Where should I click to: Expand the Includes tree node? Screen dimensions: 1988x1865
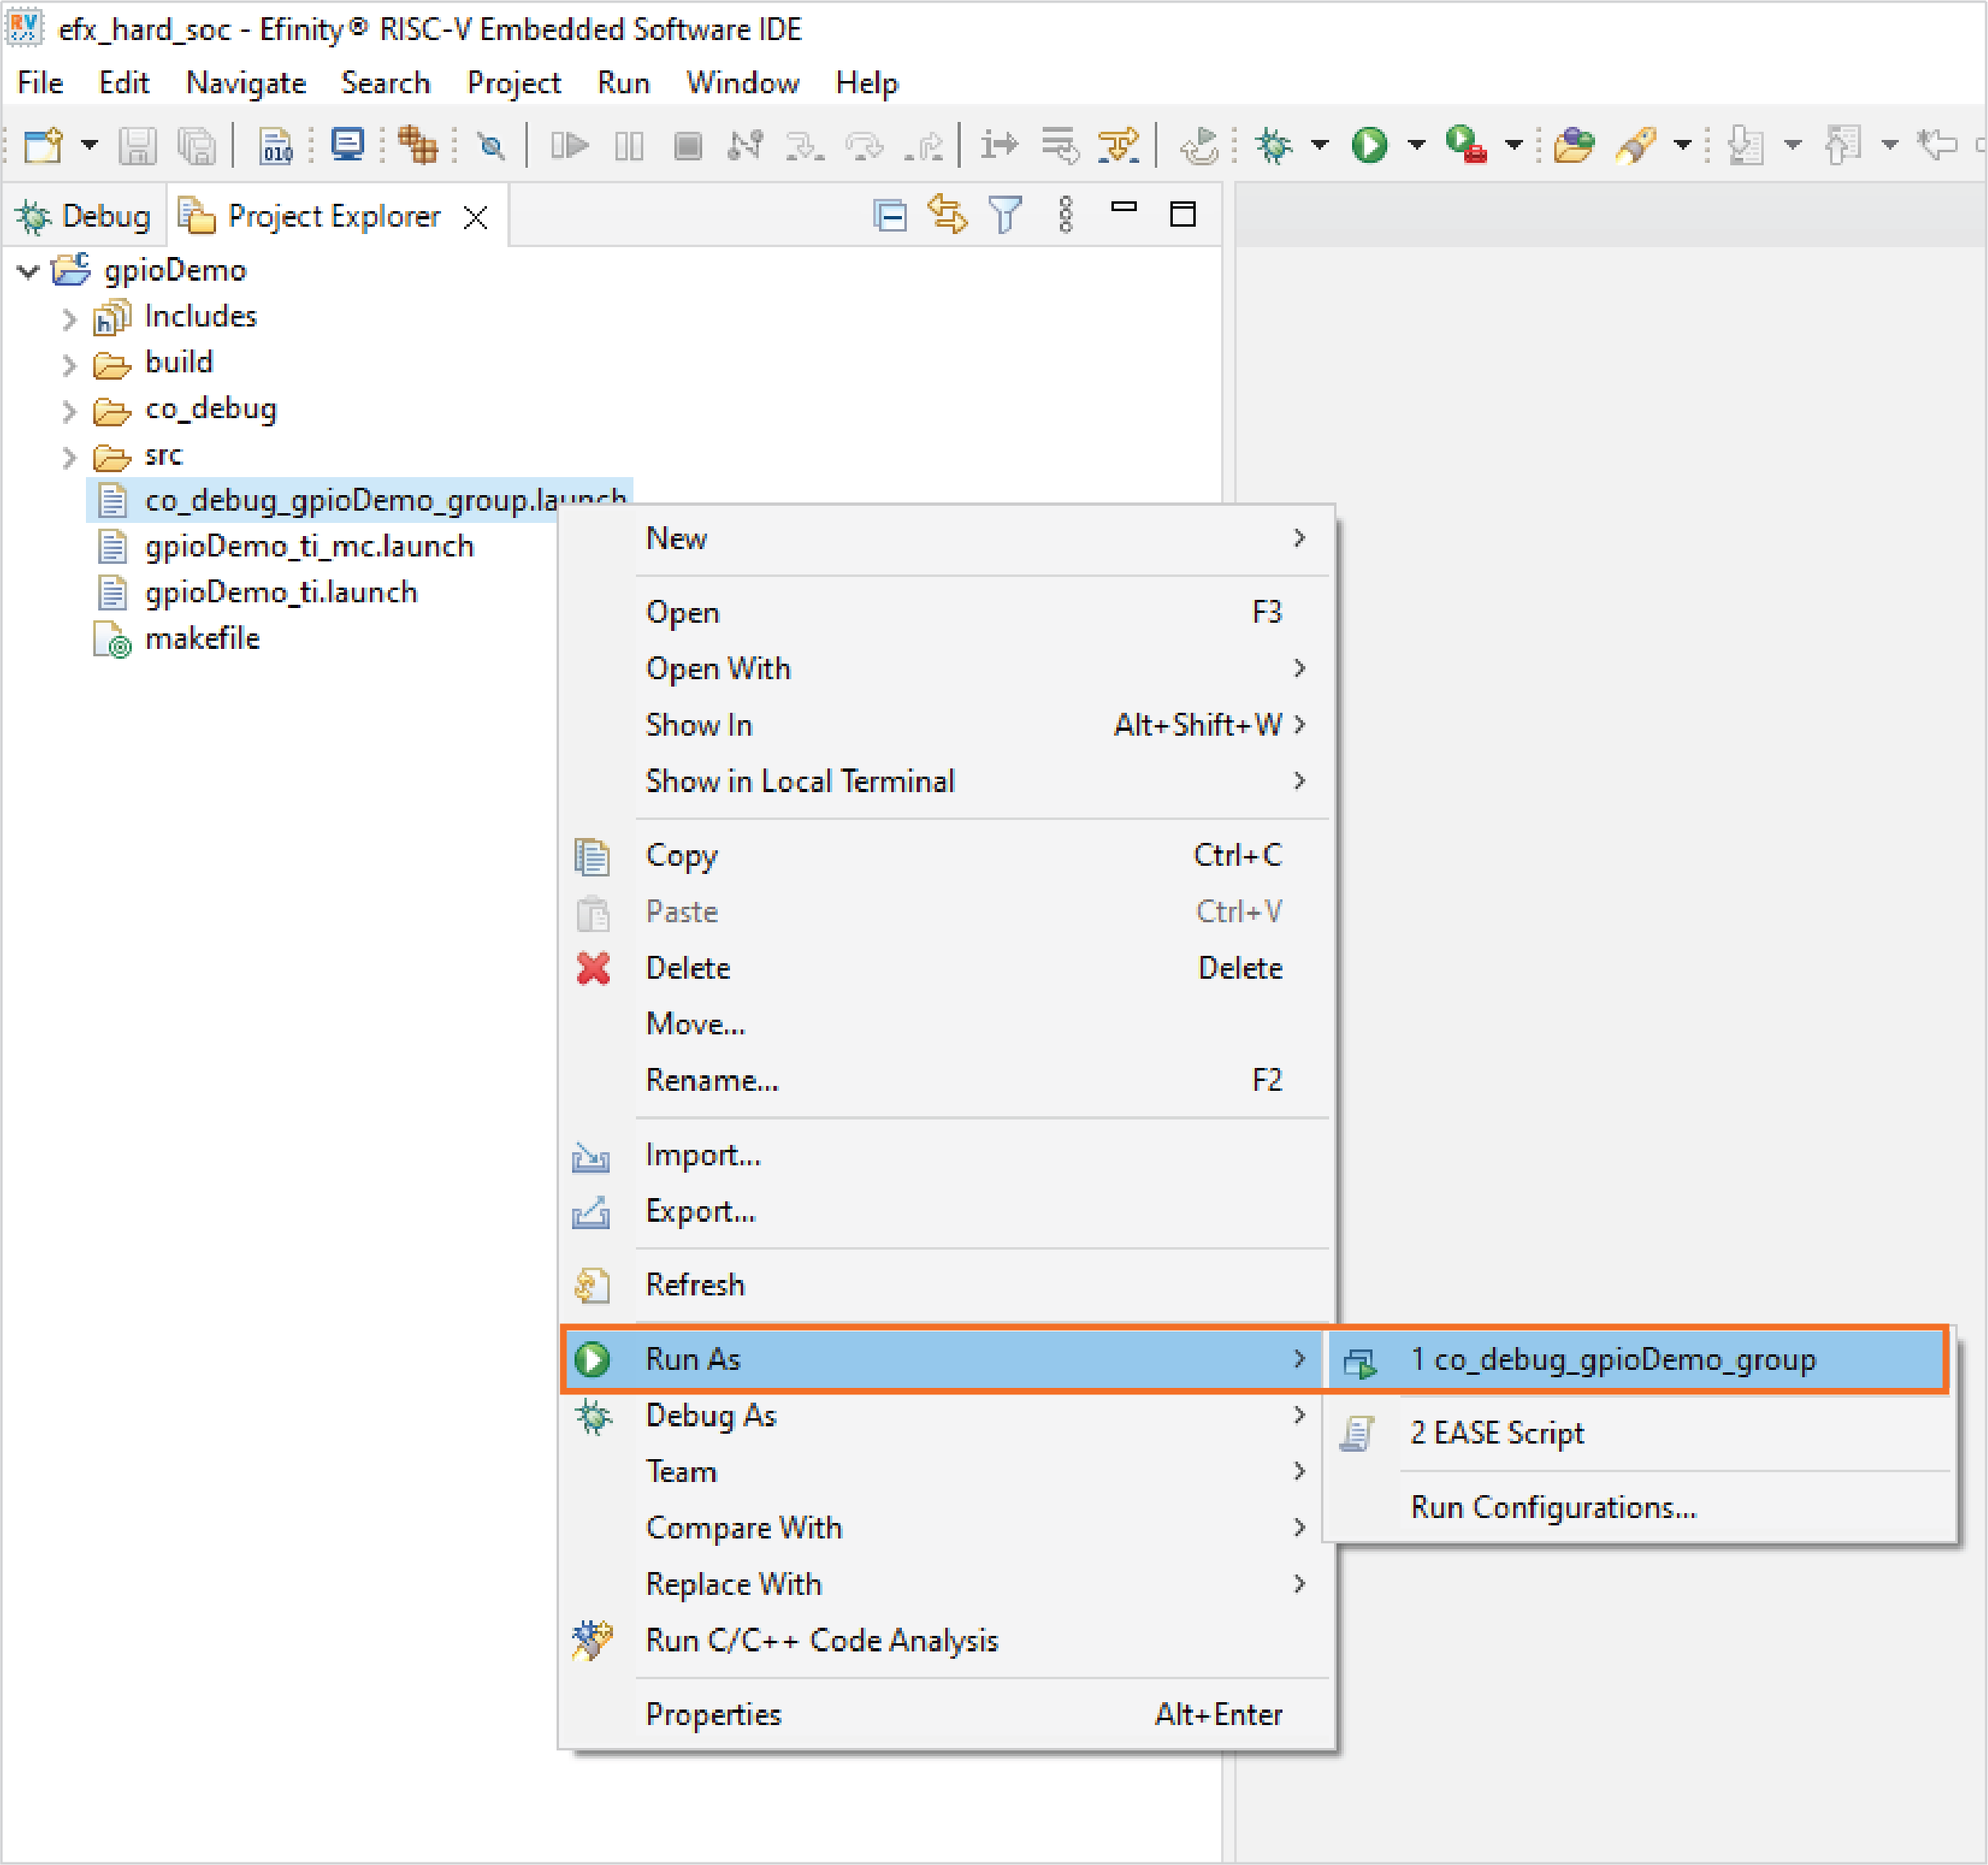[69, 319]
